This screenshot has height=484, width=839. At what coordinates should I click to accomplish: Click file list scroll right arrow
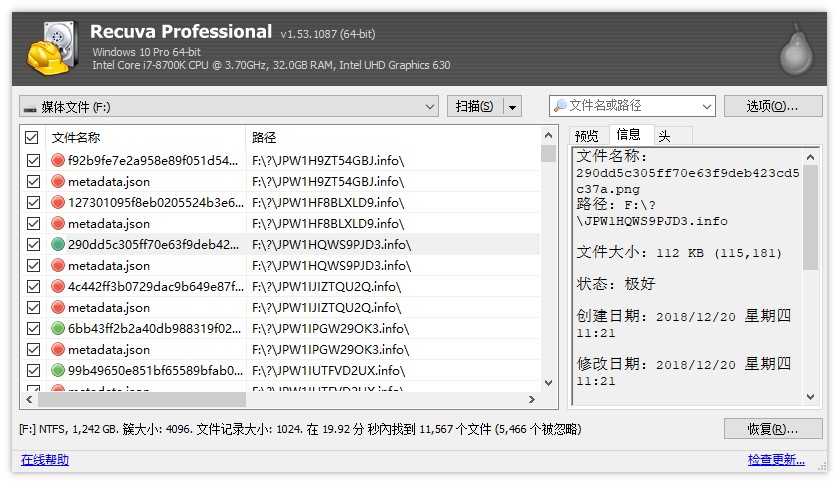click(x=531, y=399)
